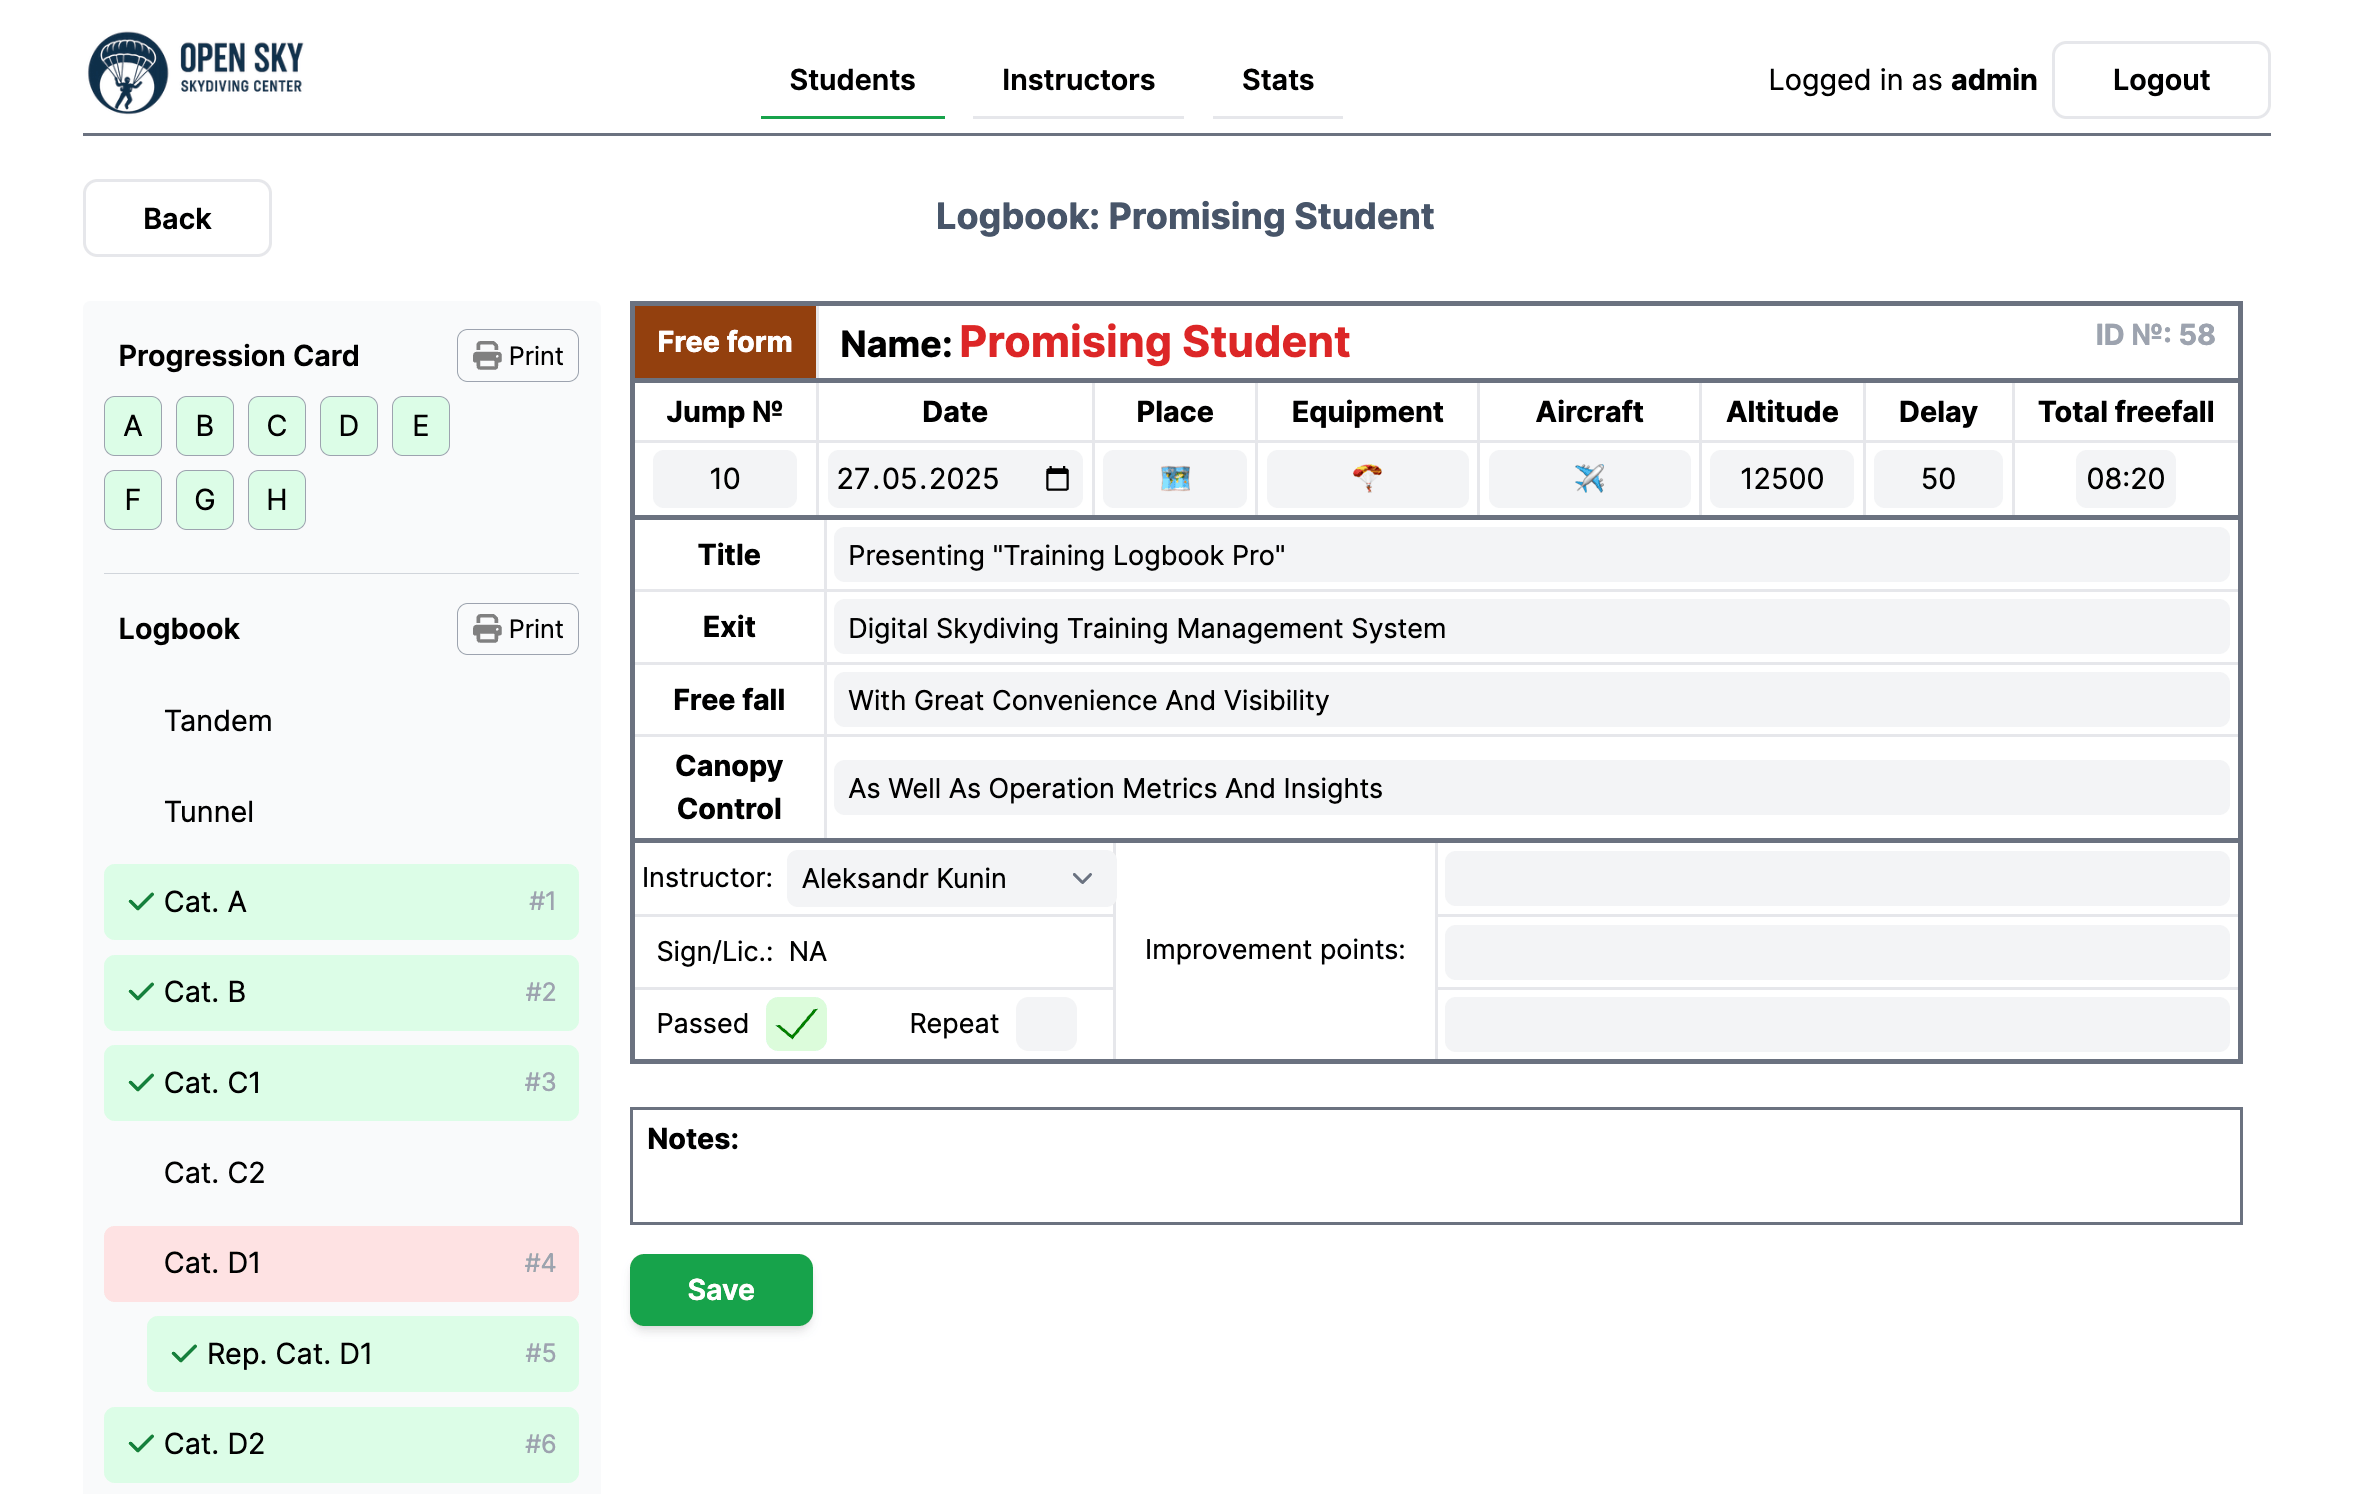2354x1494 pixels.
Task: Click the printer icon next to Progression Card
Action: pos(487,355)
